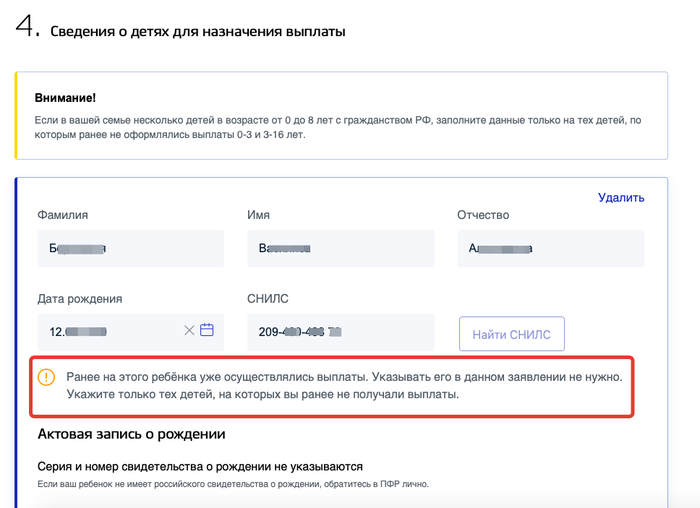Click the Отчество field label
Viewport: 700px width, 508px height.
coord(483,215)
